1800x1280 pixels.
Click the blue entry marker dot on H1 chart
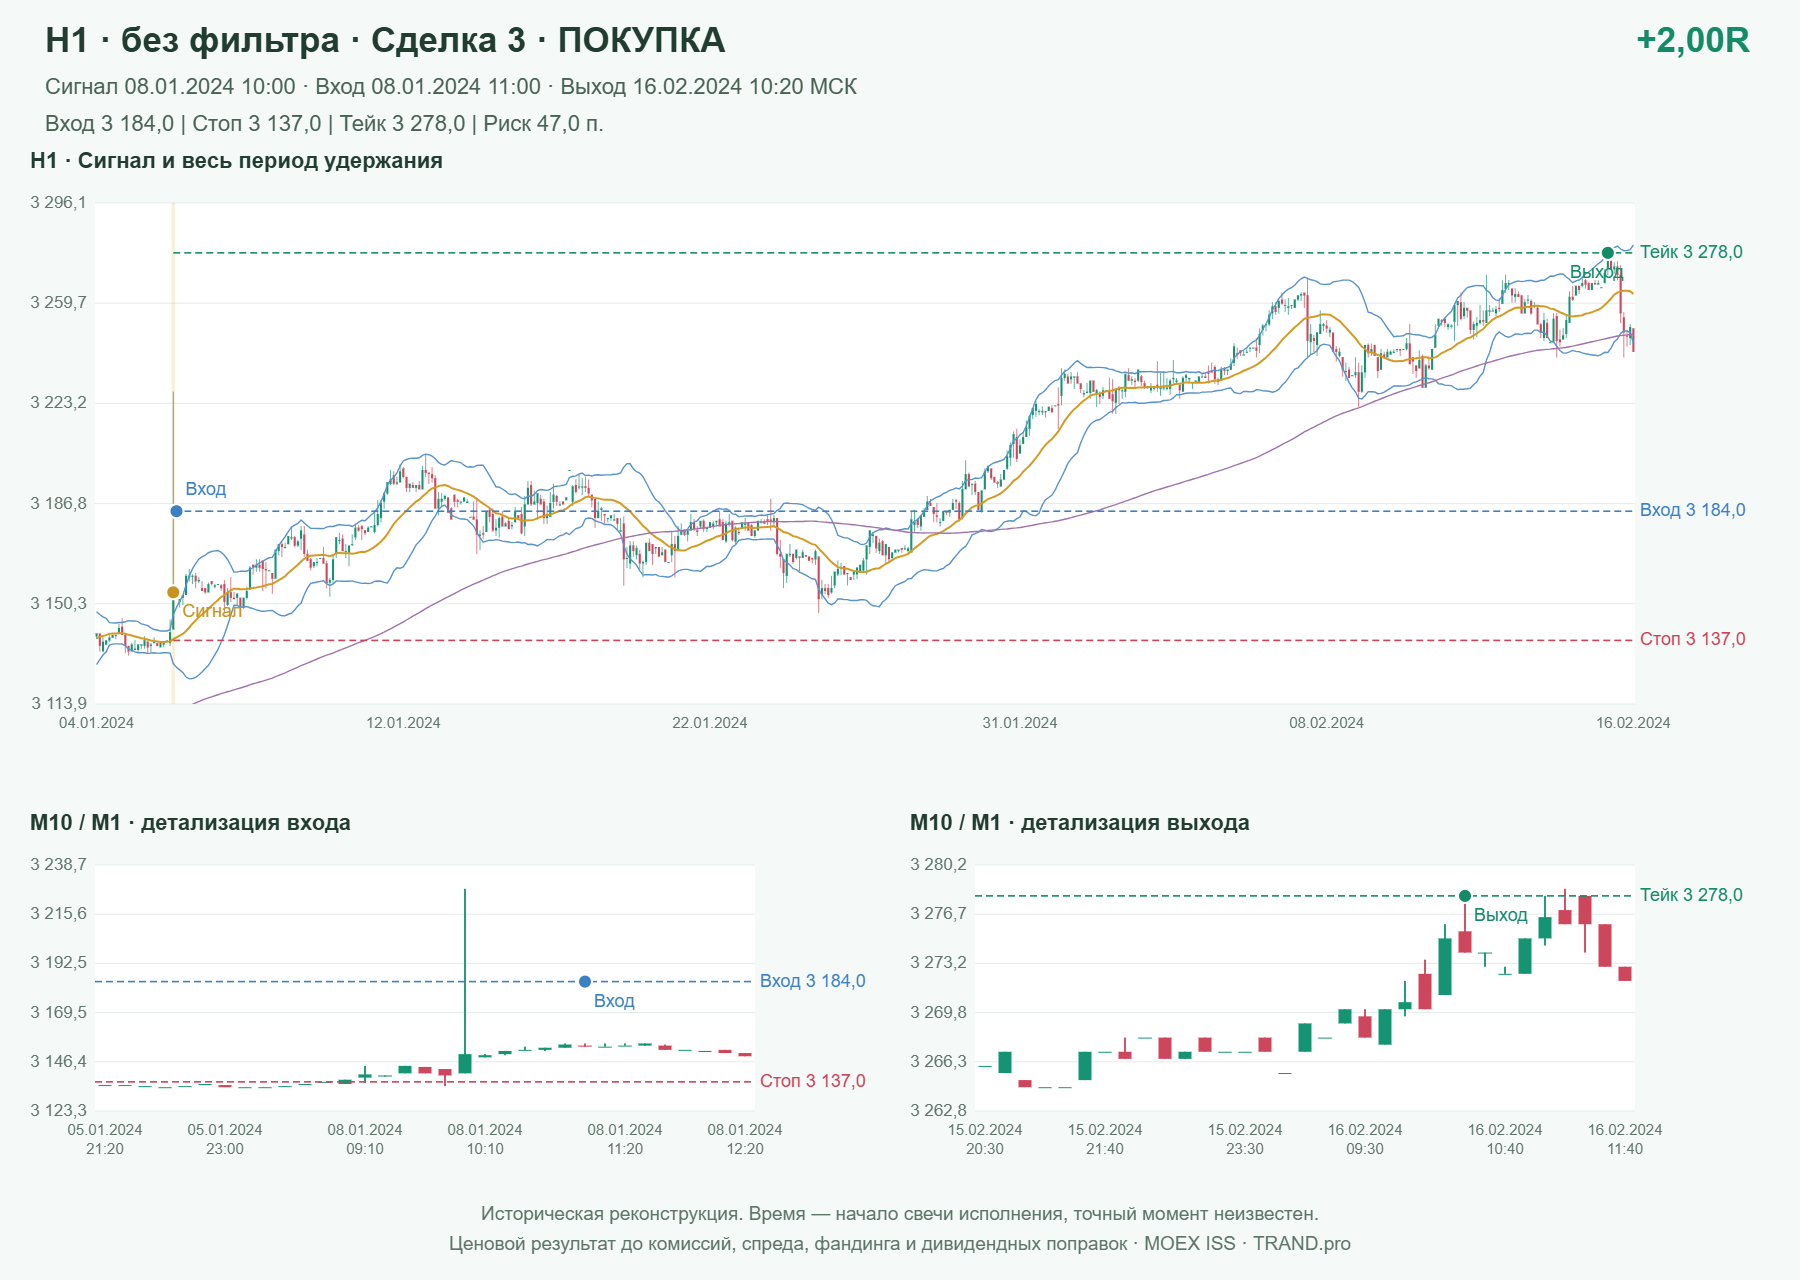tap(176, 511)
